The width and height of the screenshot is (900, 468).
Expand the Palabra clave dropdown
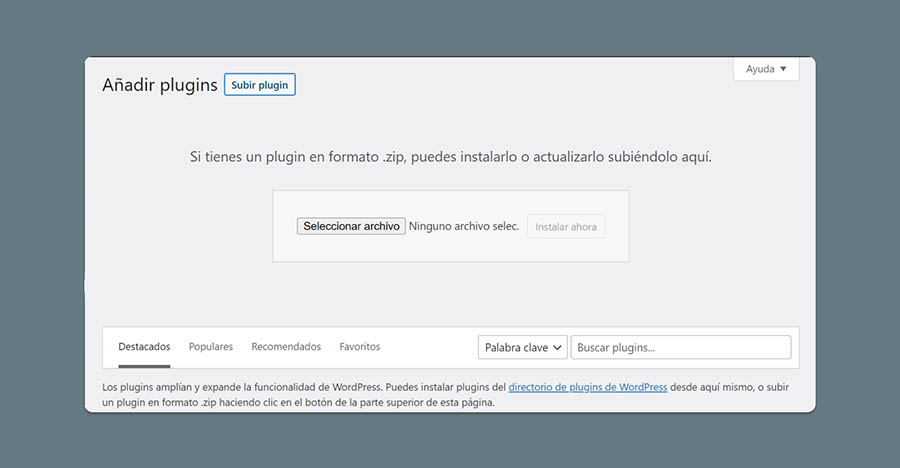pos(522,348)
